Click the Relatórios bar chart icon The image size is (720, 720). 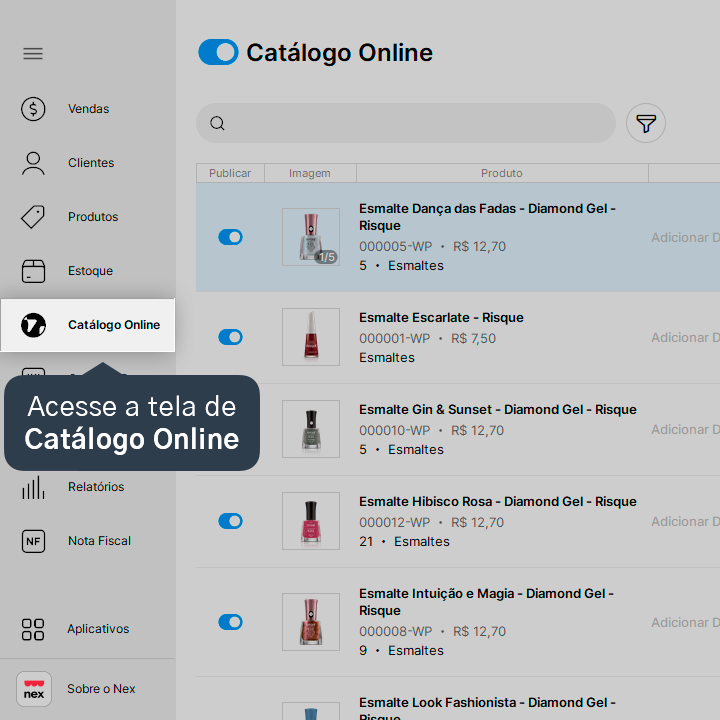pyautogui.click(x=33, y=487)
